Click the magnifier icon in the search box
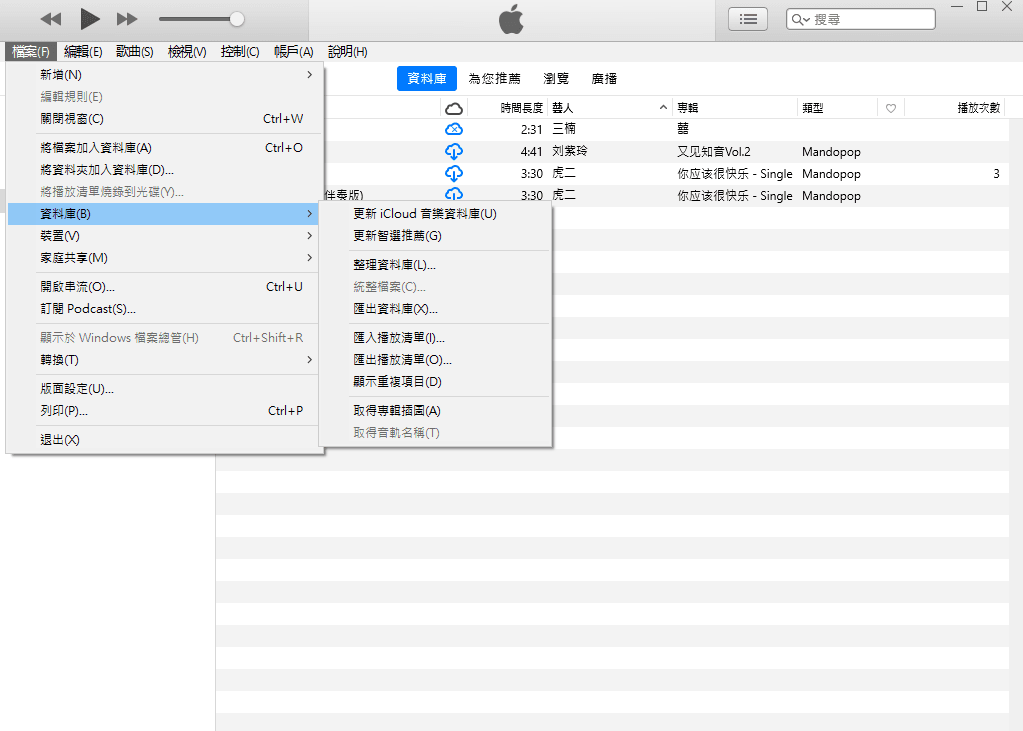Screen dimensions: 1023x731 [798, 18]
